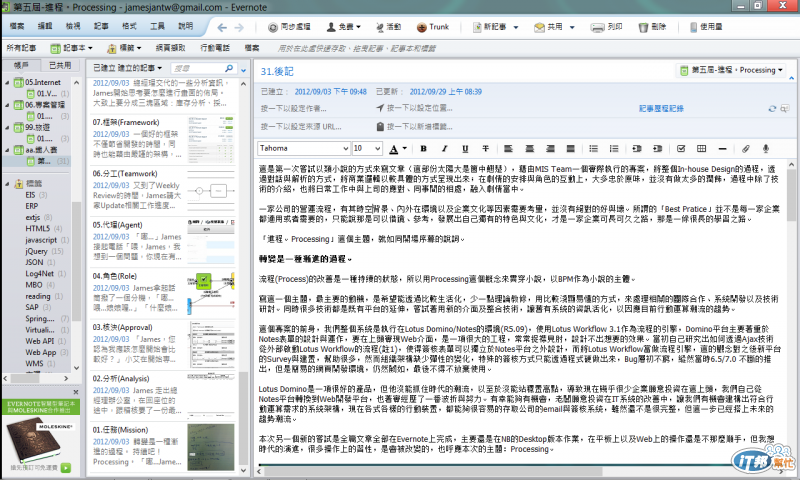Align text left

point(508,148)
